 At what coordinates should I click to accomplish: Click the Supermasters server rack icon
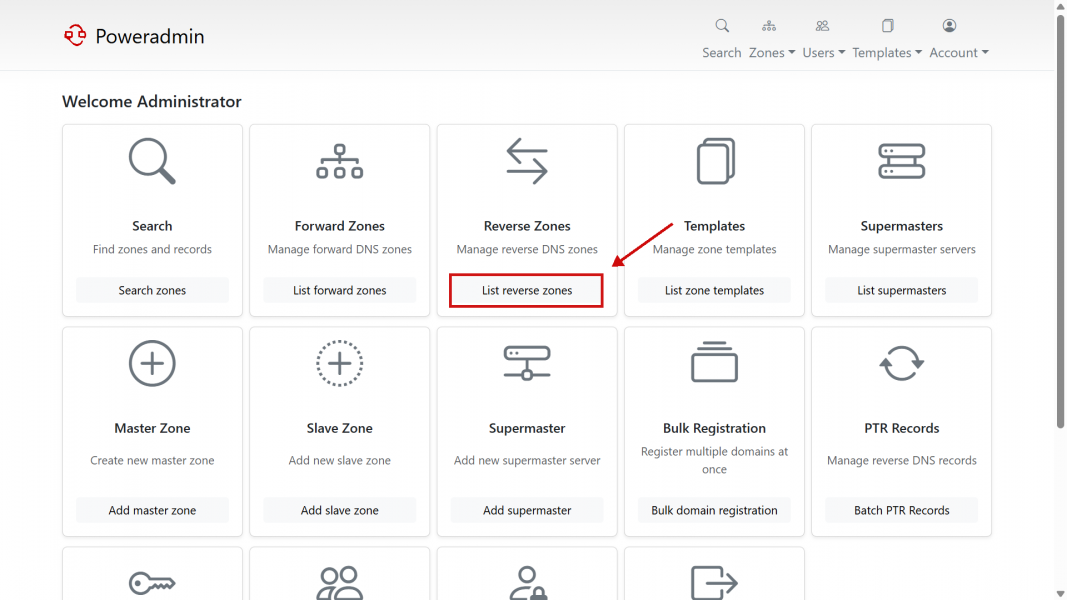click(901, 161)
